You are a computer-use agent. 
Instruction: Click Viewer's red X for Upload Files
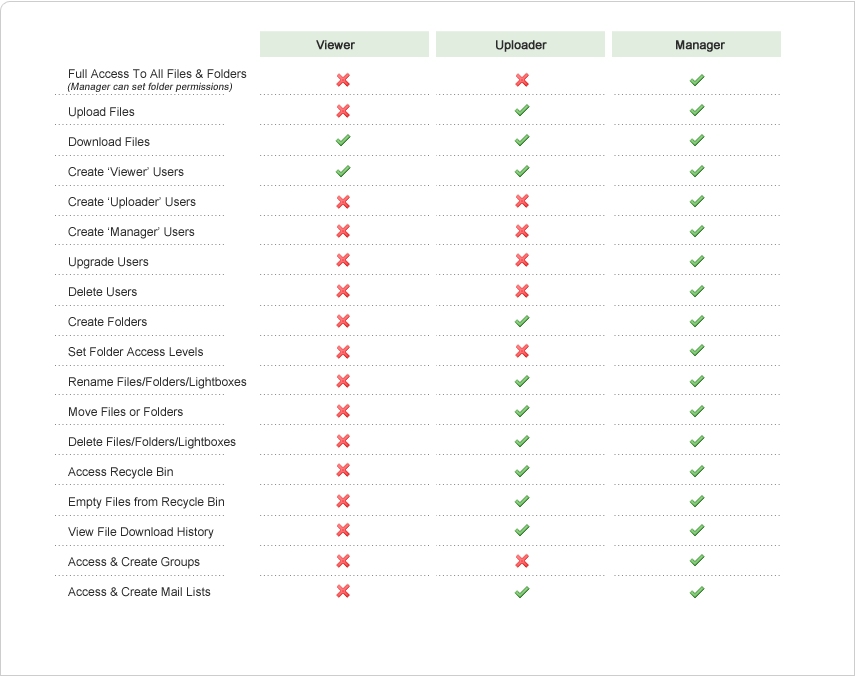pyautogui.click(x=343, y=111)
